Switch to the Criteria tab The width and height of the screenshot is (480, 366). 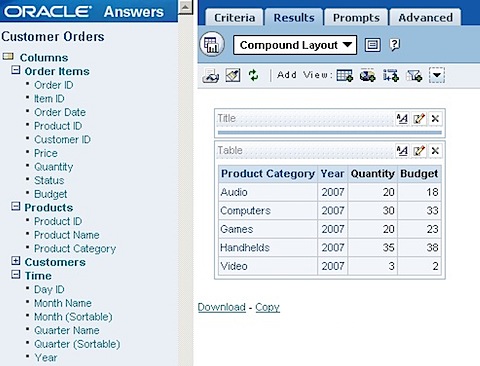click(234, 18)
